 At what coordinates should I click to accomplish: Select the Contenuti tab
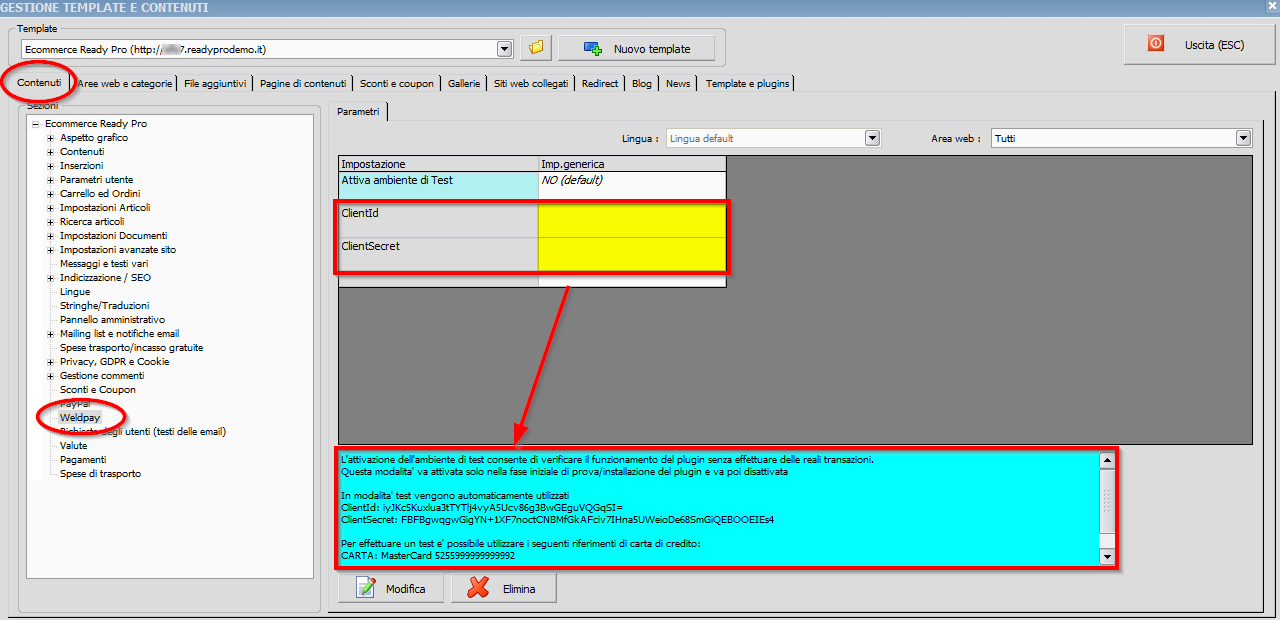point(40,82)
